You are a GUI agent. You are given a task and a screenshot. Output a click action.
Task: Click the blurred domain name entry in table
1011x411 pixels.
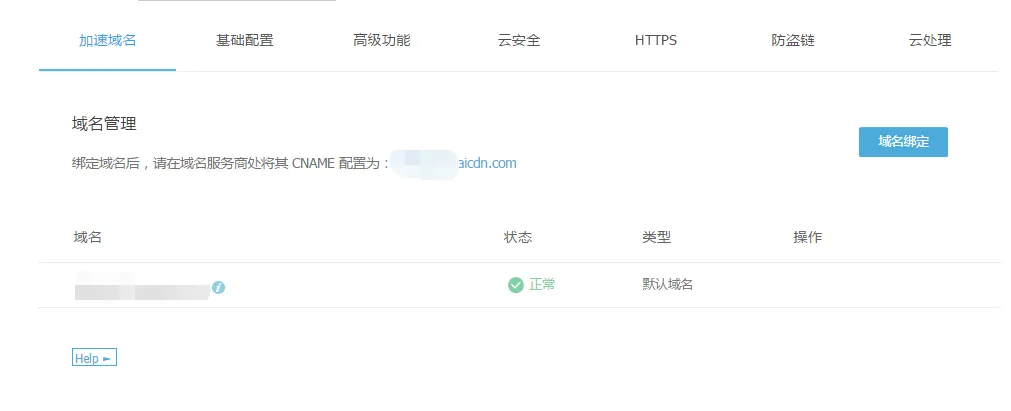(x=142, y=286)
